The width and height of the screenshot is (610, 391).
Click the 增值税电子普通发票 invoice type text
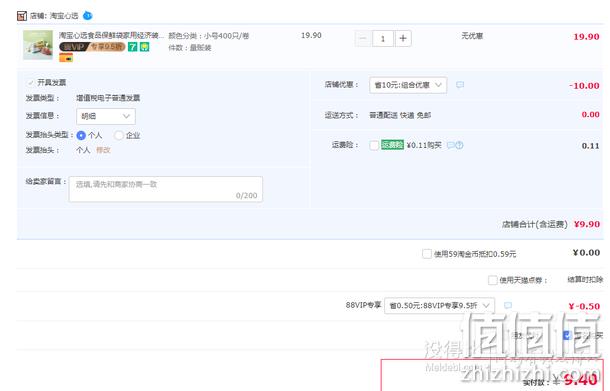[108, 98]
